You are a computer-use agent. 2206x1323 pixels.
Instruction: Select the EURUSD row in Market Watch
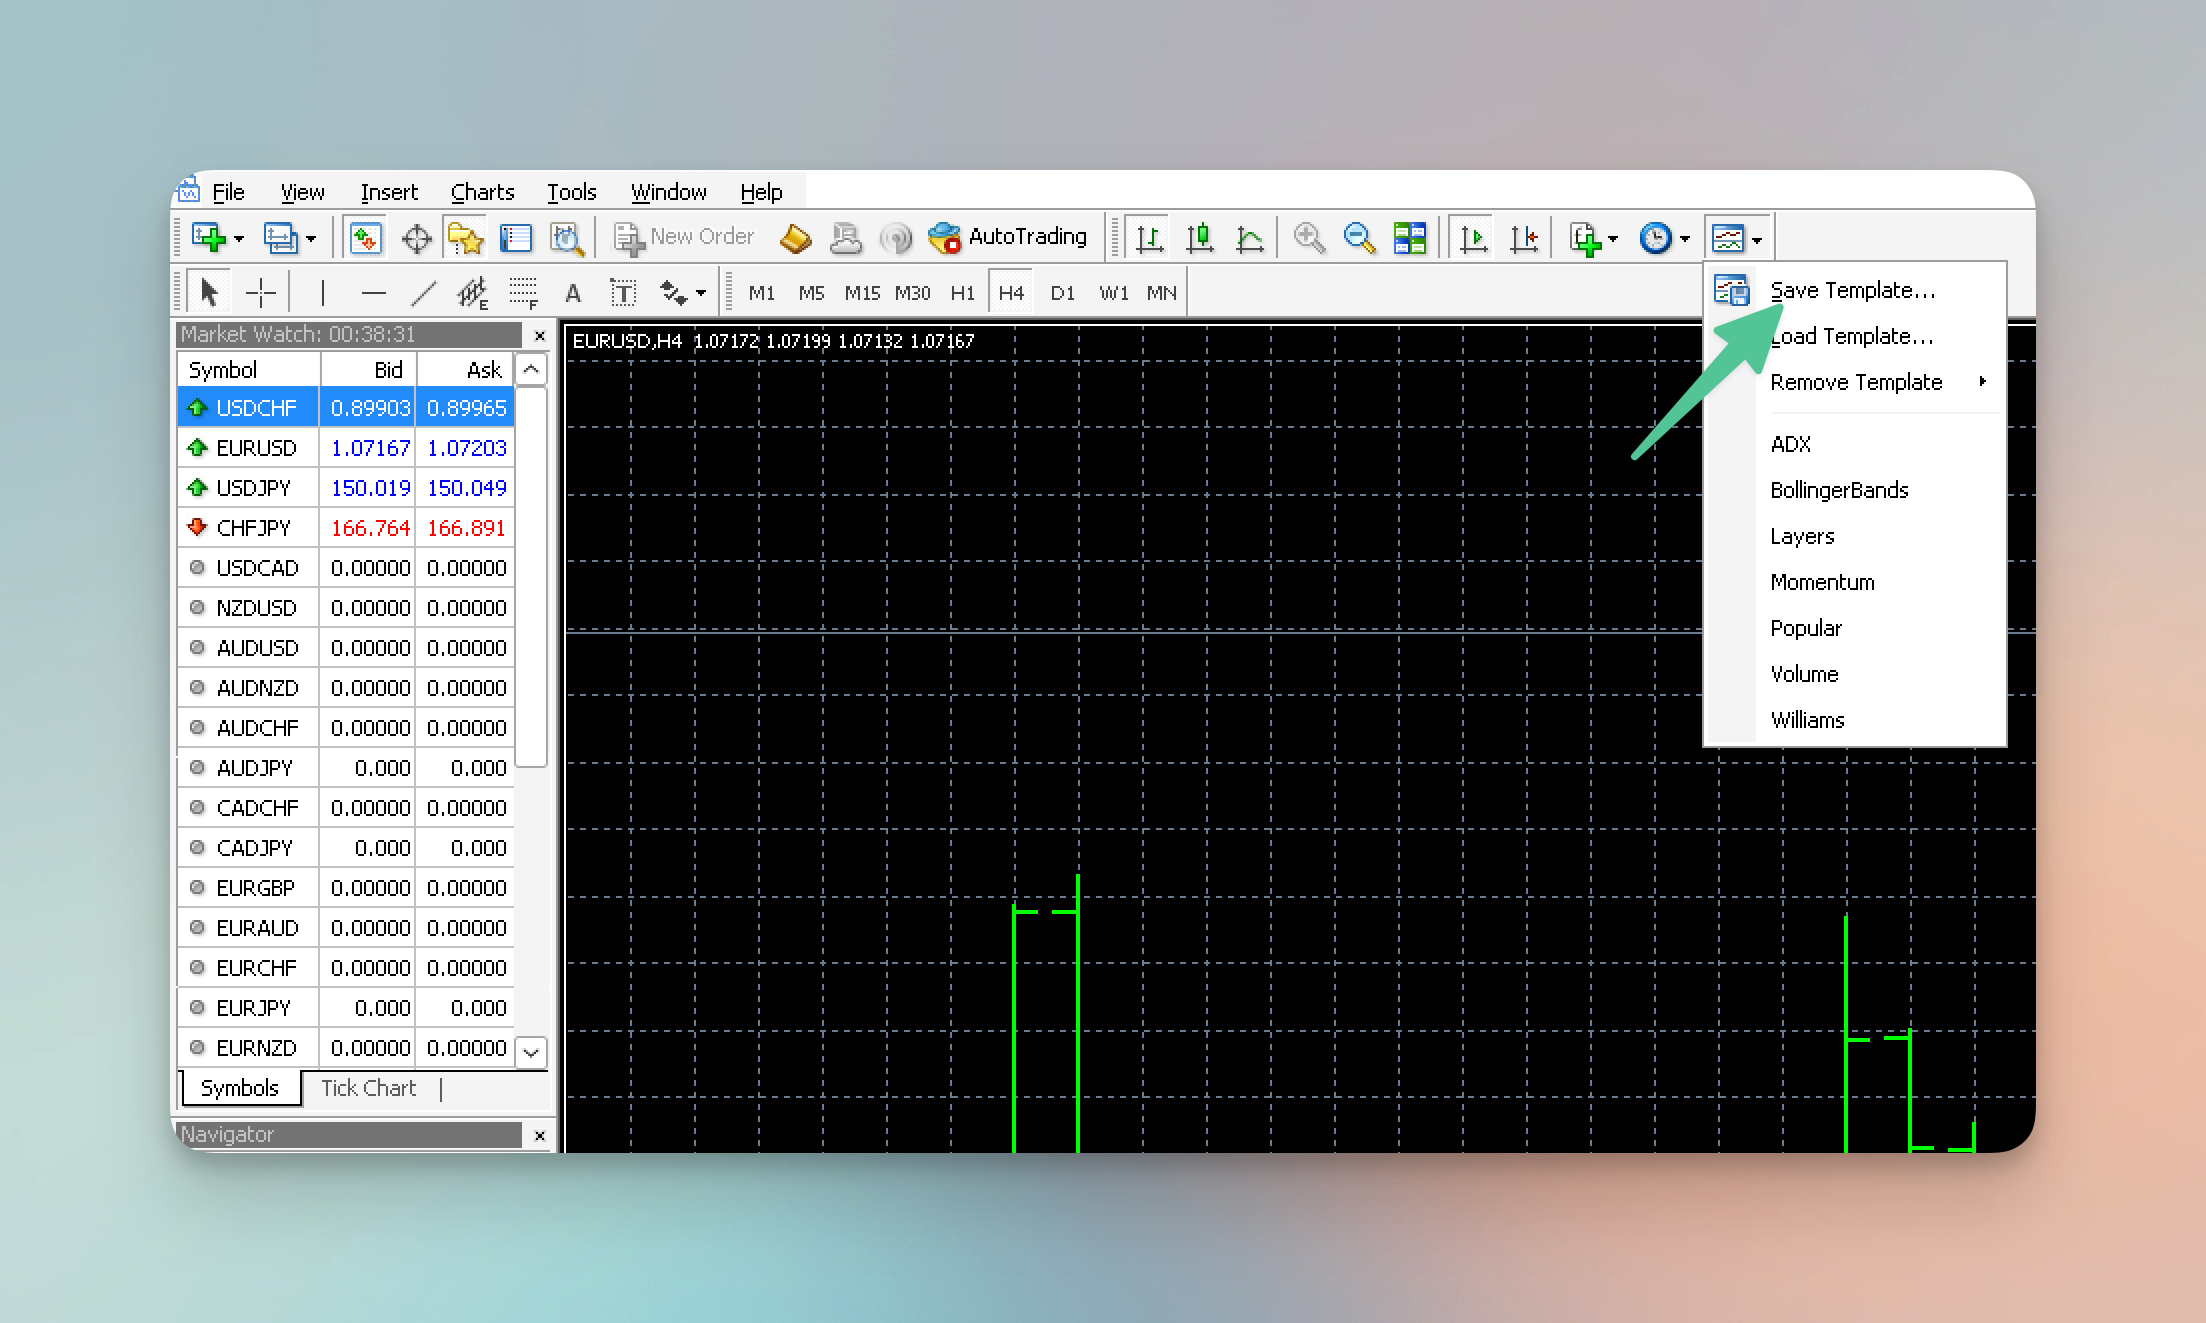click(346, 448)
